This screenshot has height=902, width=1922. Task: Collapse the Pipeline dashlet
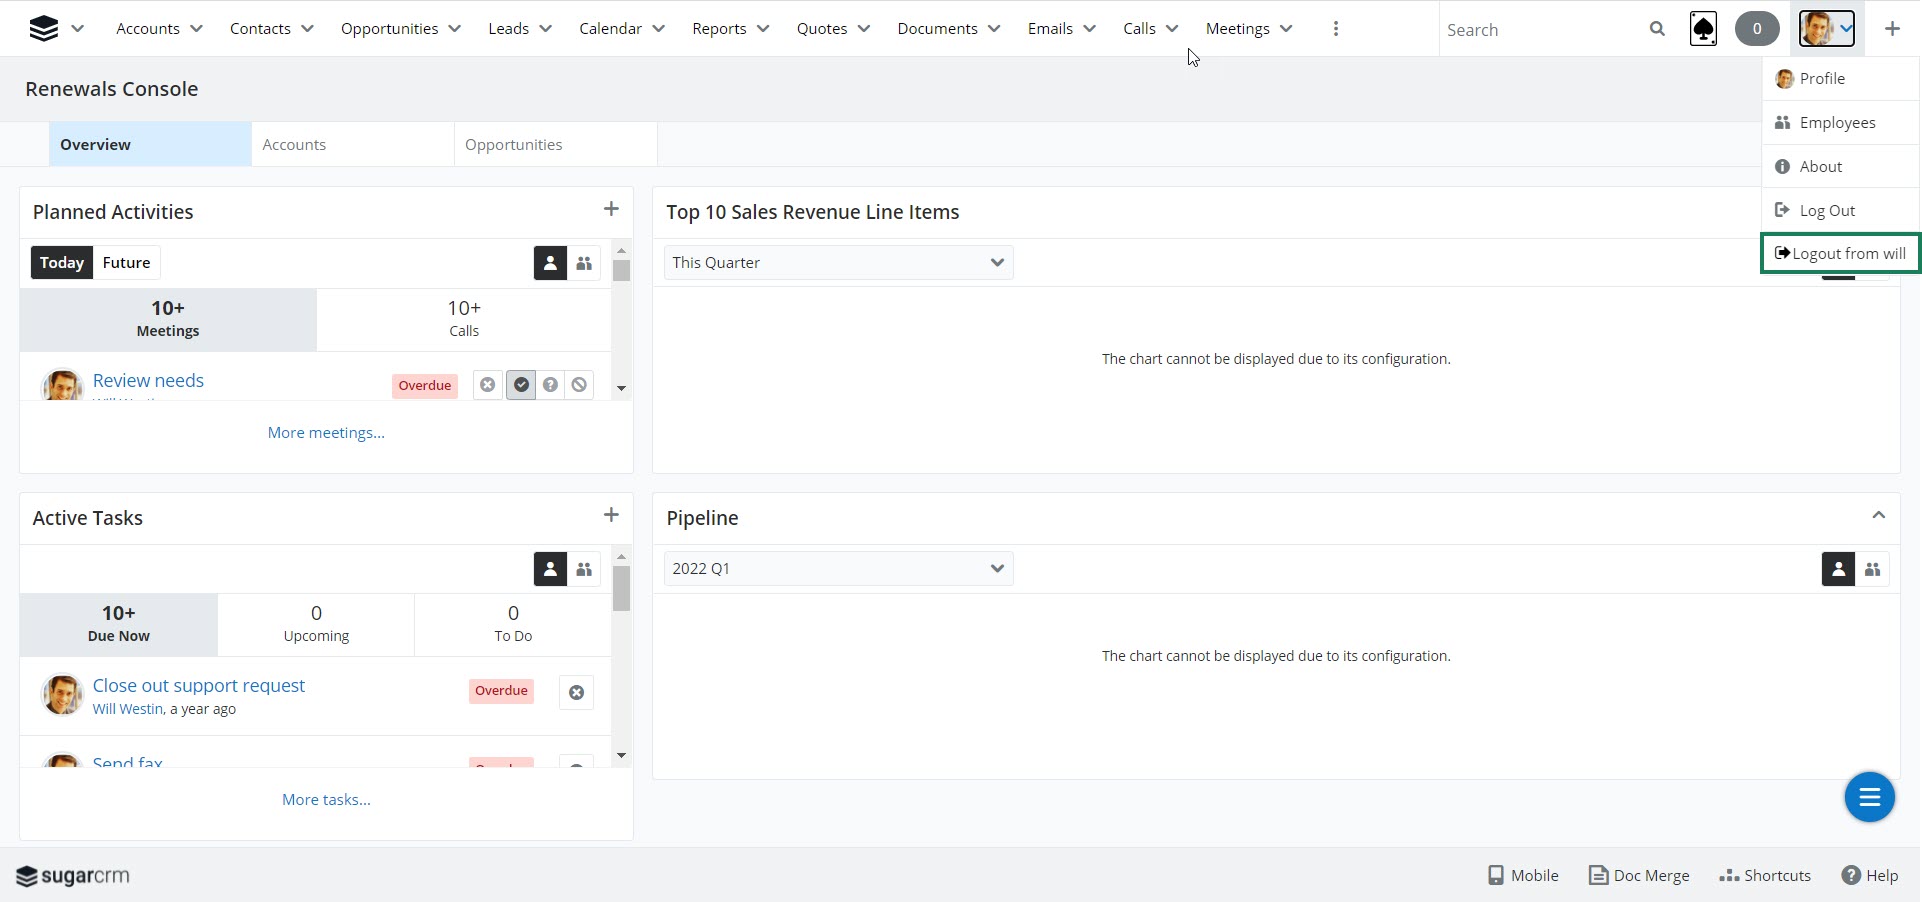pyautogui.click(x=1878, y=516)
